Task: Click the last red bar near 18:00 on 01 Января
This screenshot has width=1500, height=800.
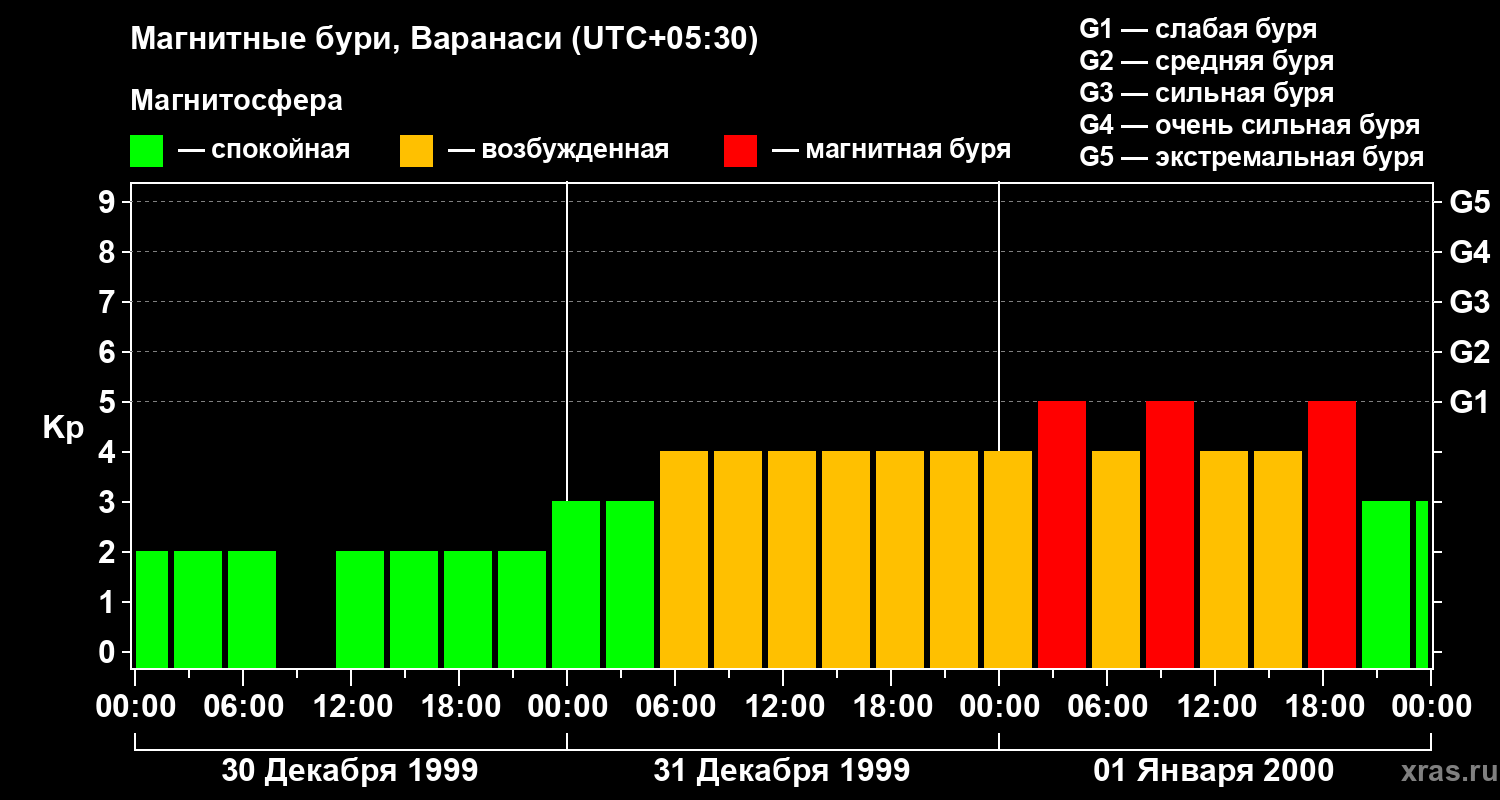Action: click(x=1332, y=535)
